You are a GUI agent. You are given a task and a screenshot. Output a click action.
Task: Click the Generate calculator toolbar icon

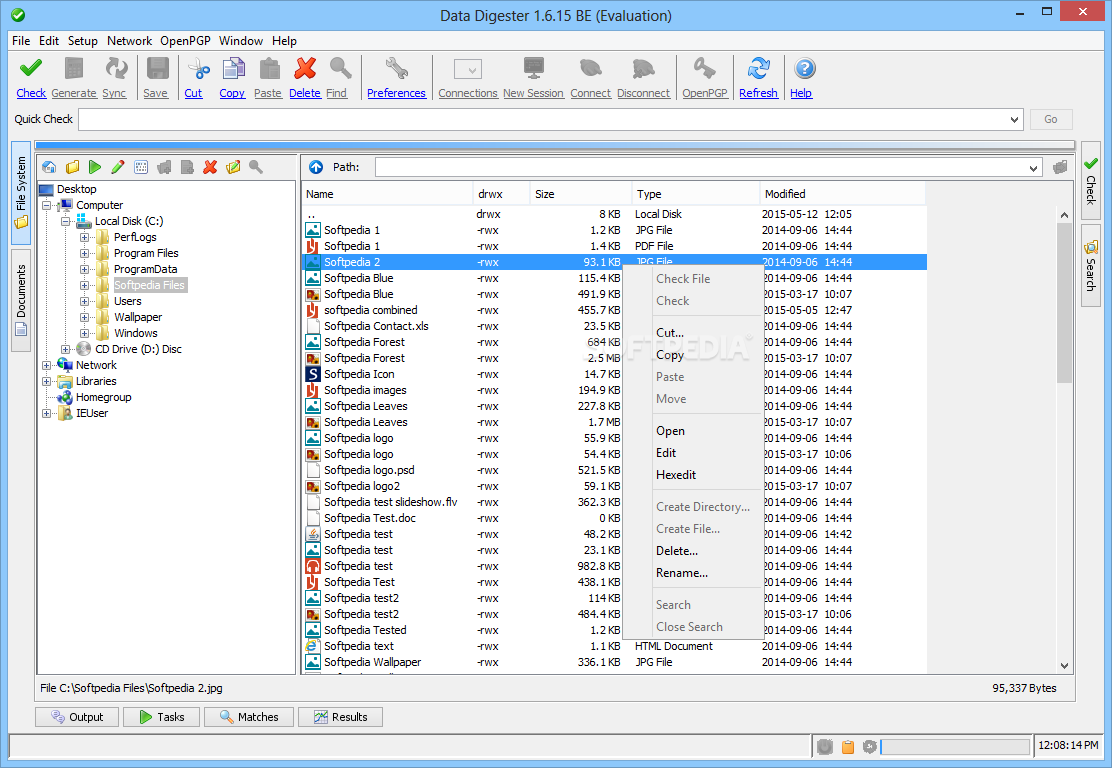pyautogui.click(x=74, y=69)
